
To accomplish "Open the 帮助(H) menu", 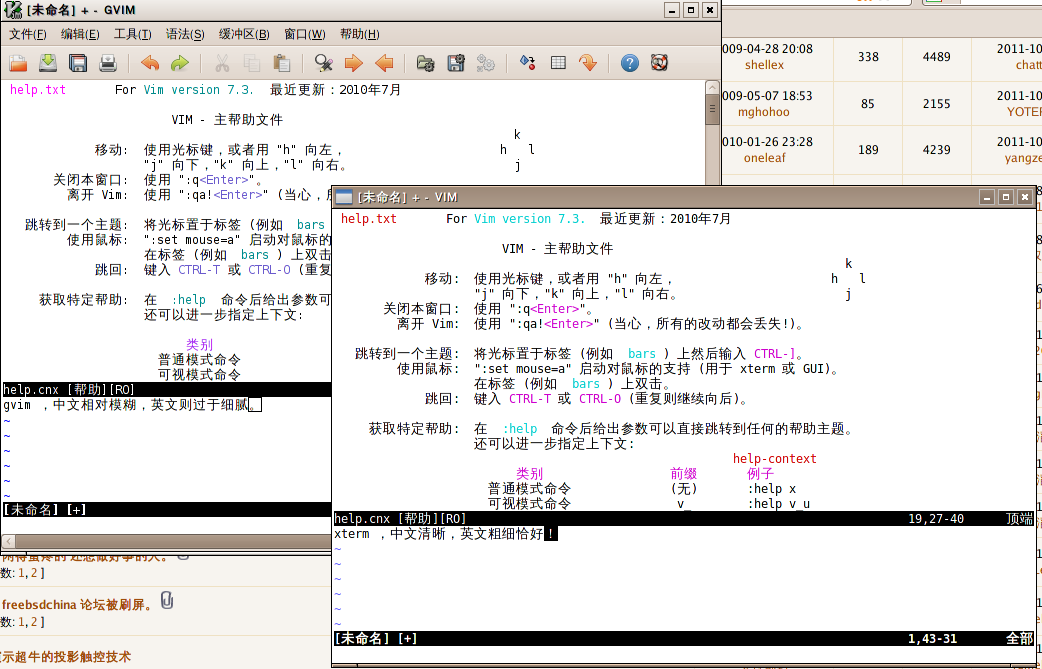I will 360,34.
